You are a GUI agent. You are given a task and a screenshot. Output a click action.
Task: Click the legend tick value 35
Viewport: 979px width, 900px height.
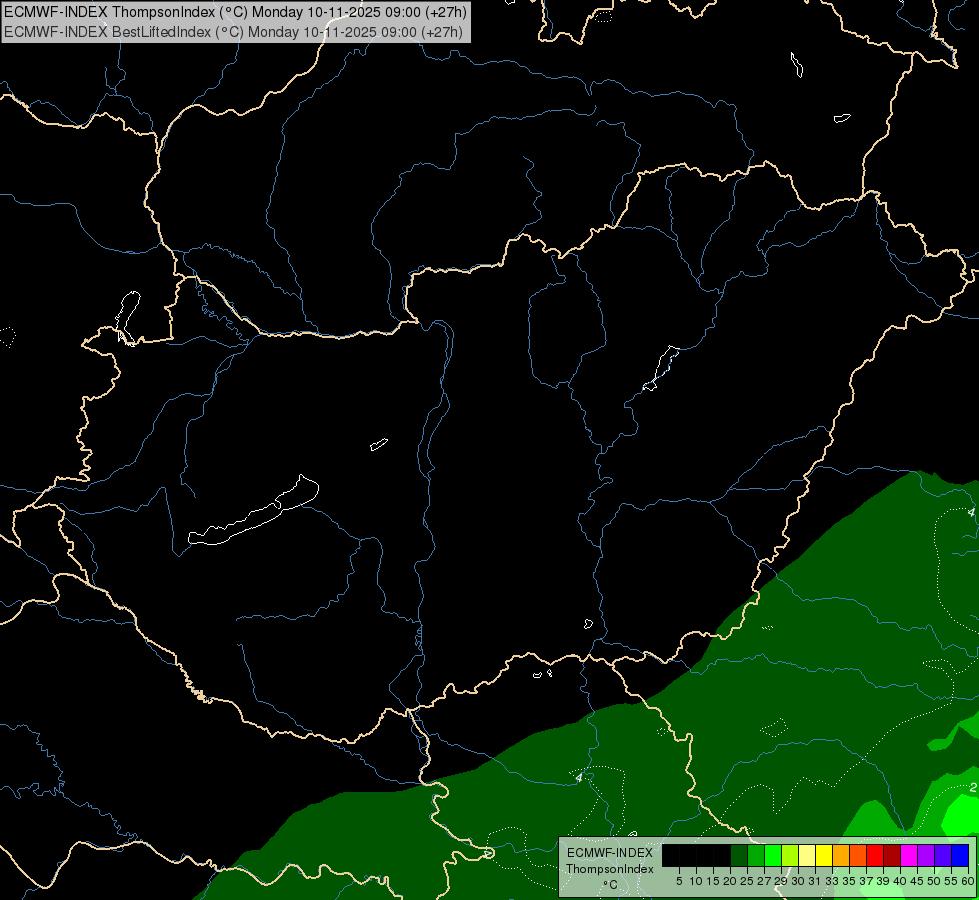coord(849,881)
